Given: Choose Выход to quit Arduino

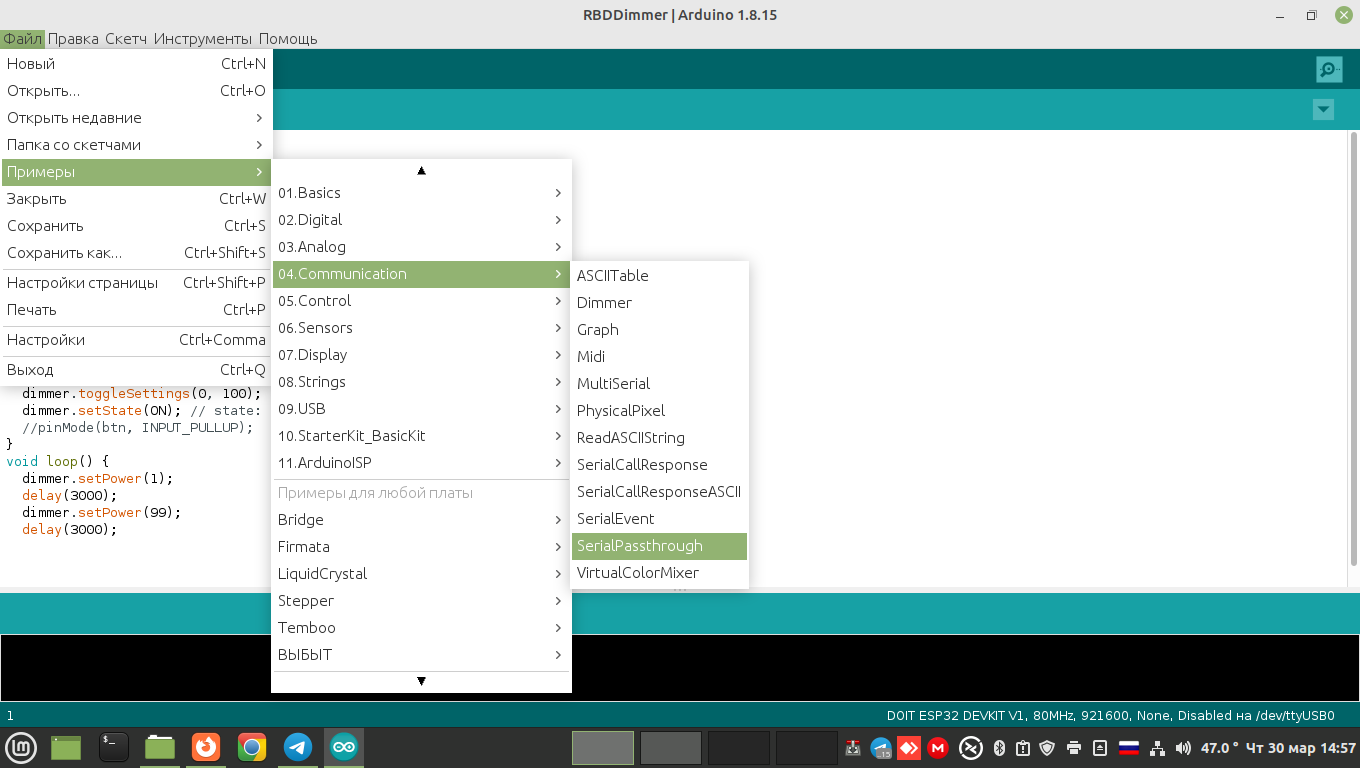Looking at the screenshot, I should point(136,370).
